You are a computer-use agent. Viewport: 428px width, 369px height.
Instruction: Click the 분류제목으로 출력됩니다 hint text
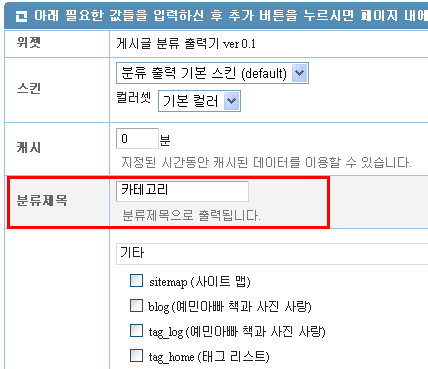tap(191, 215)
